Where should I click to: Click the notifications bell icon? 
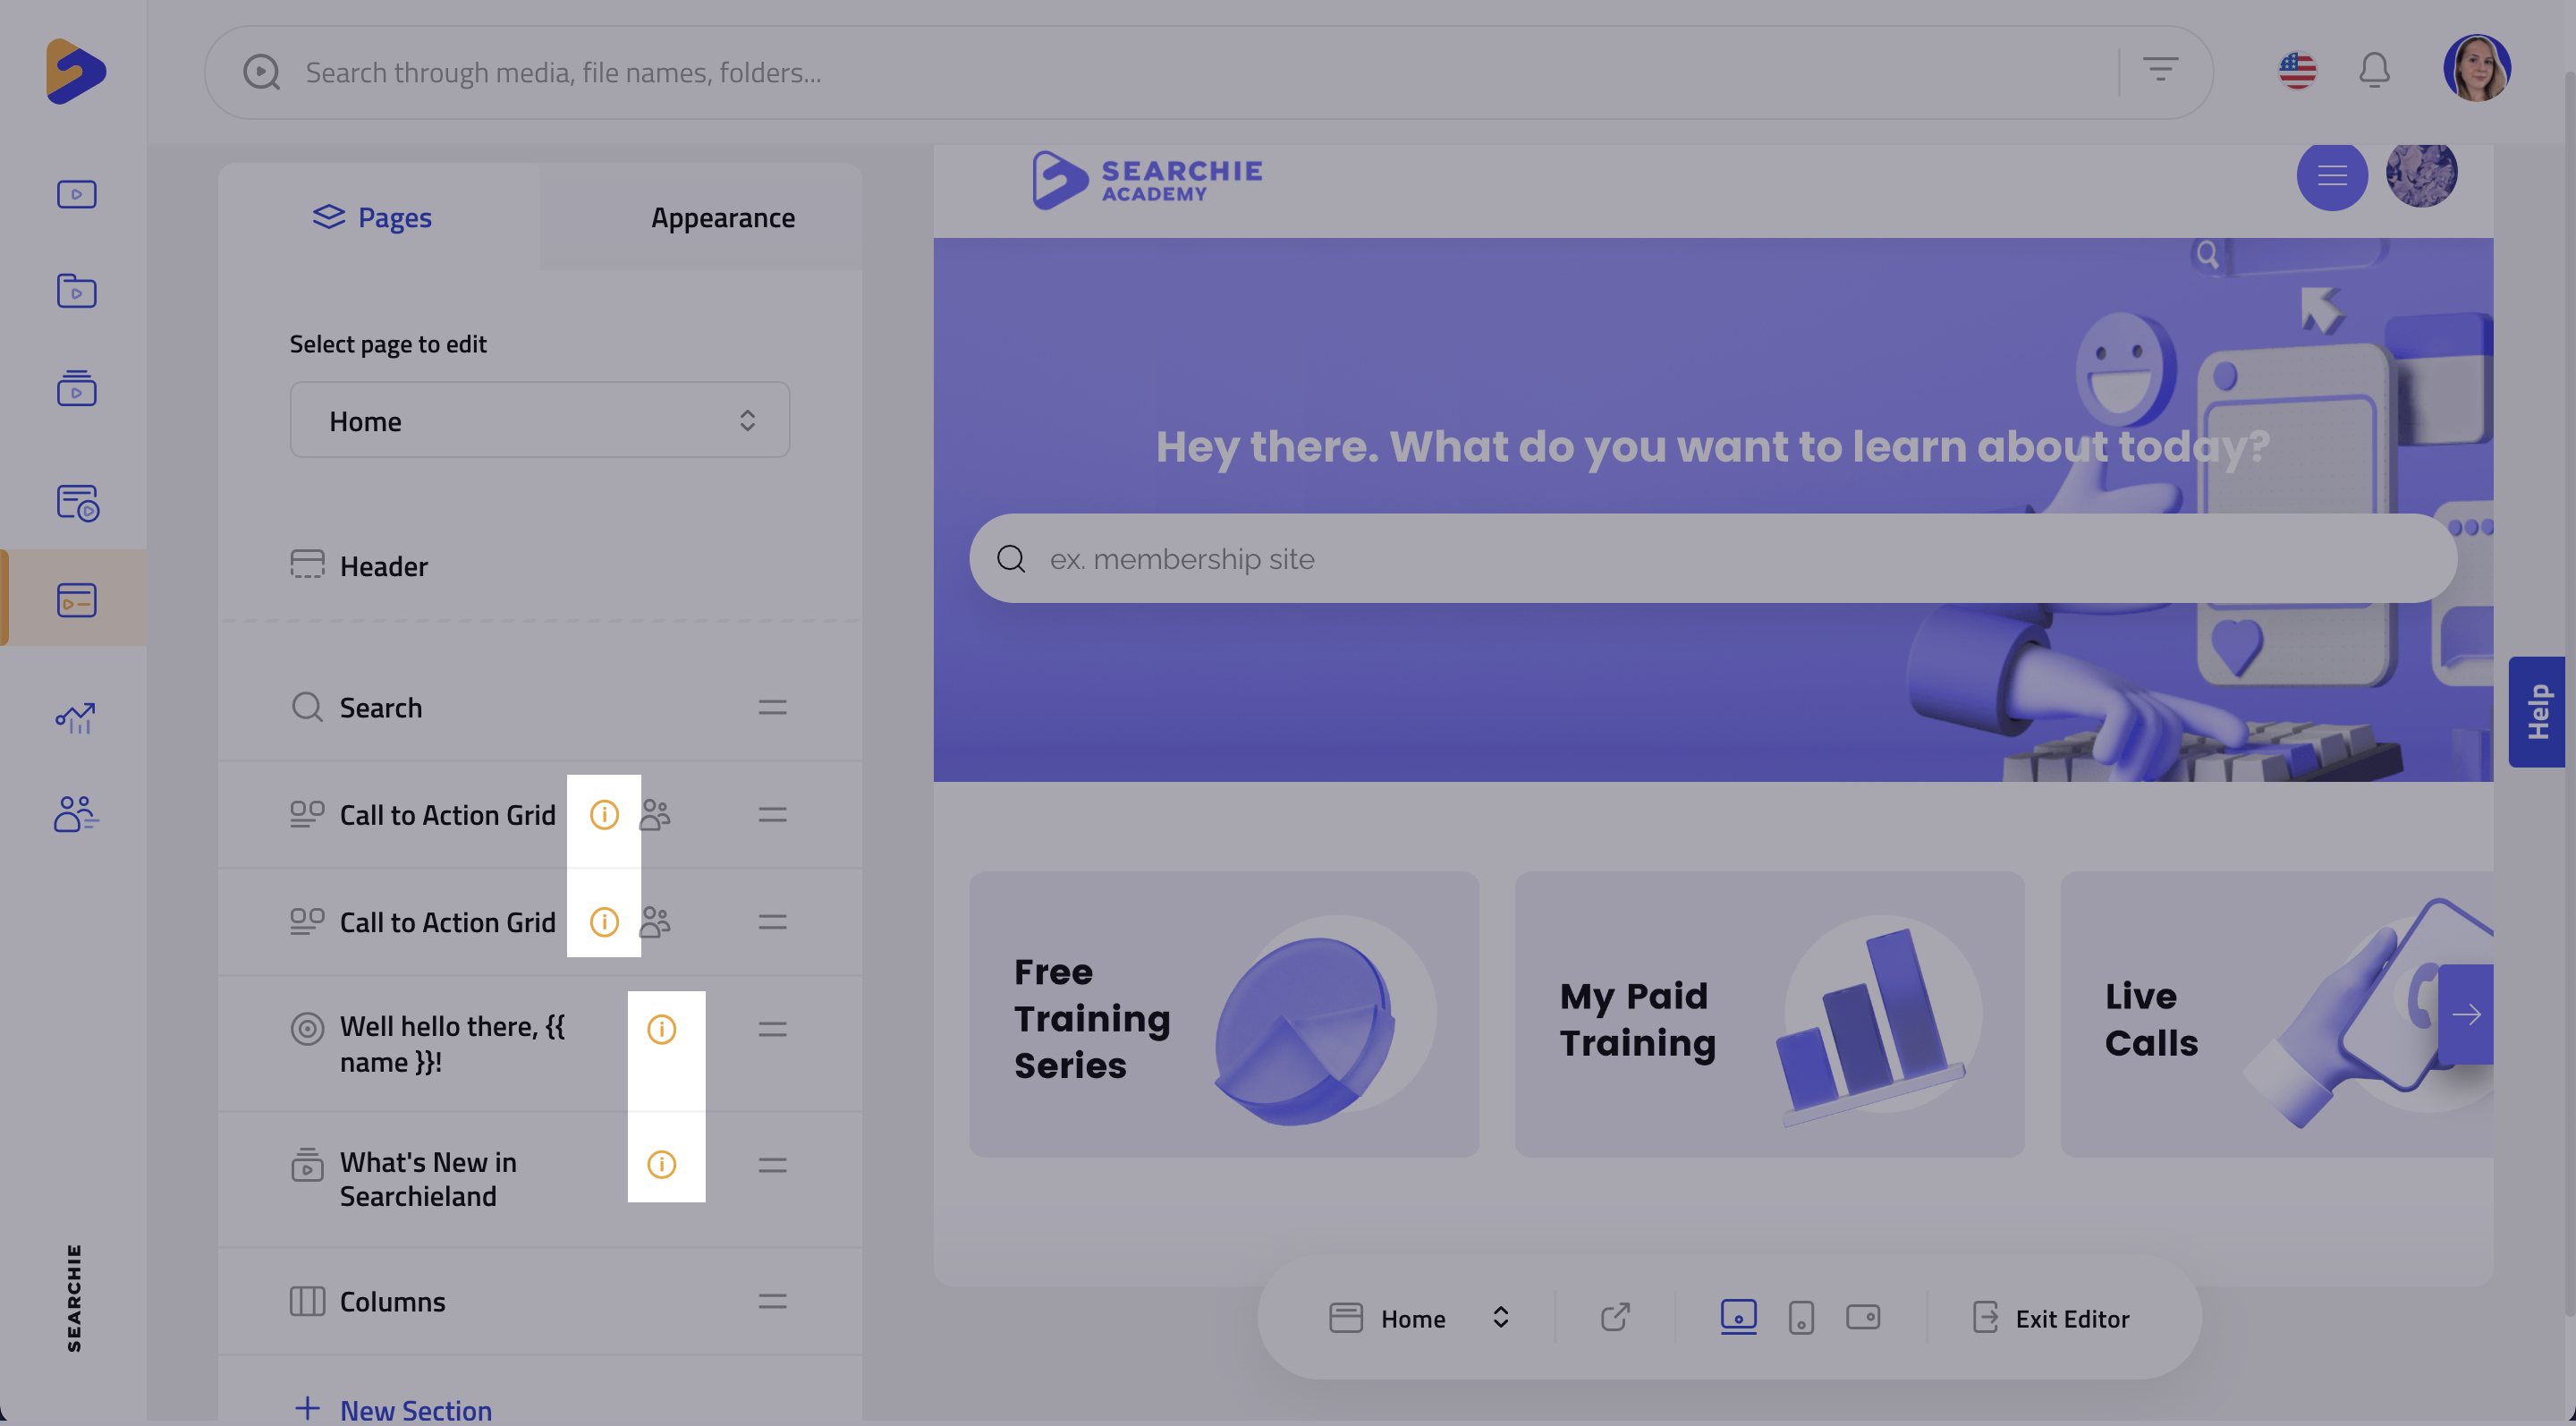[2374, 71]
